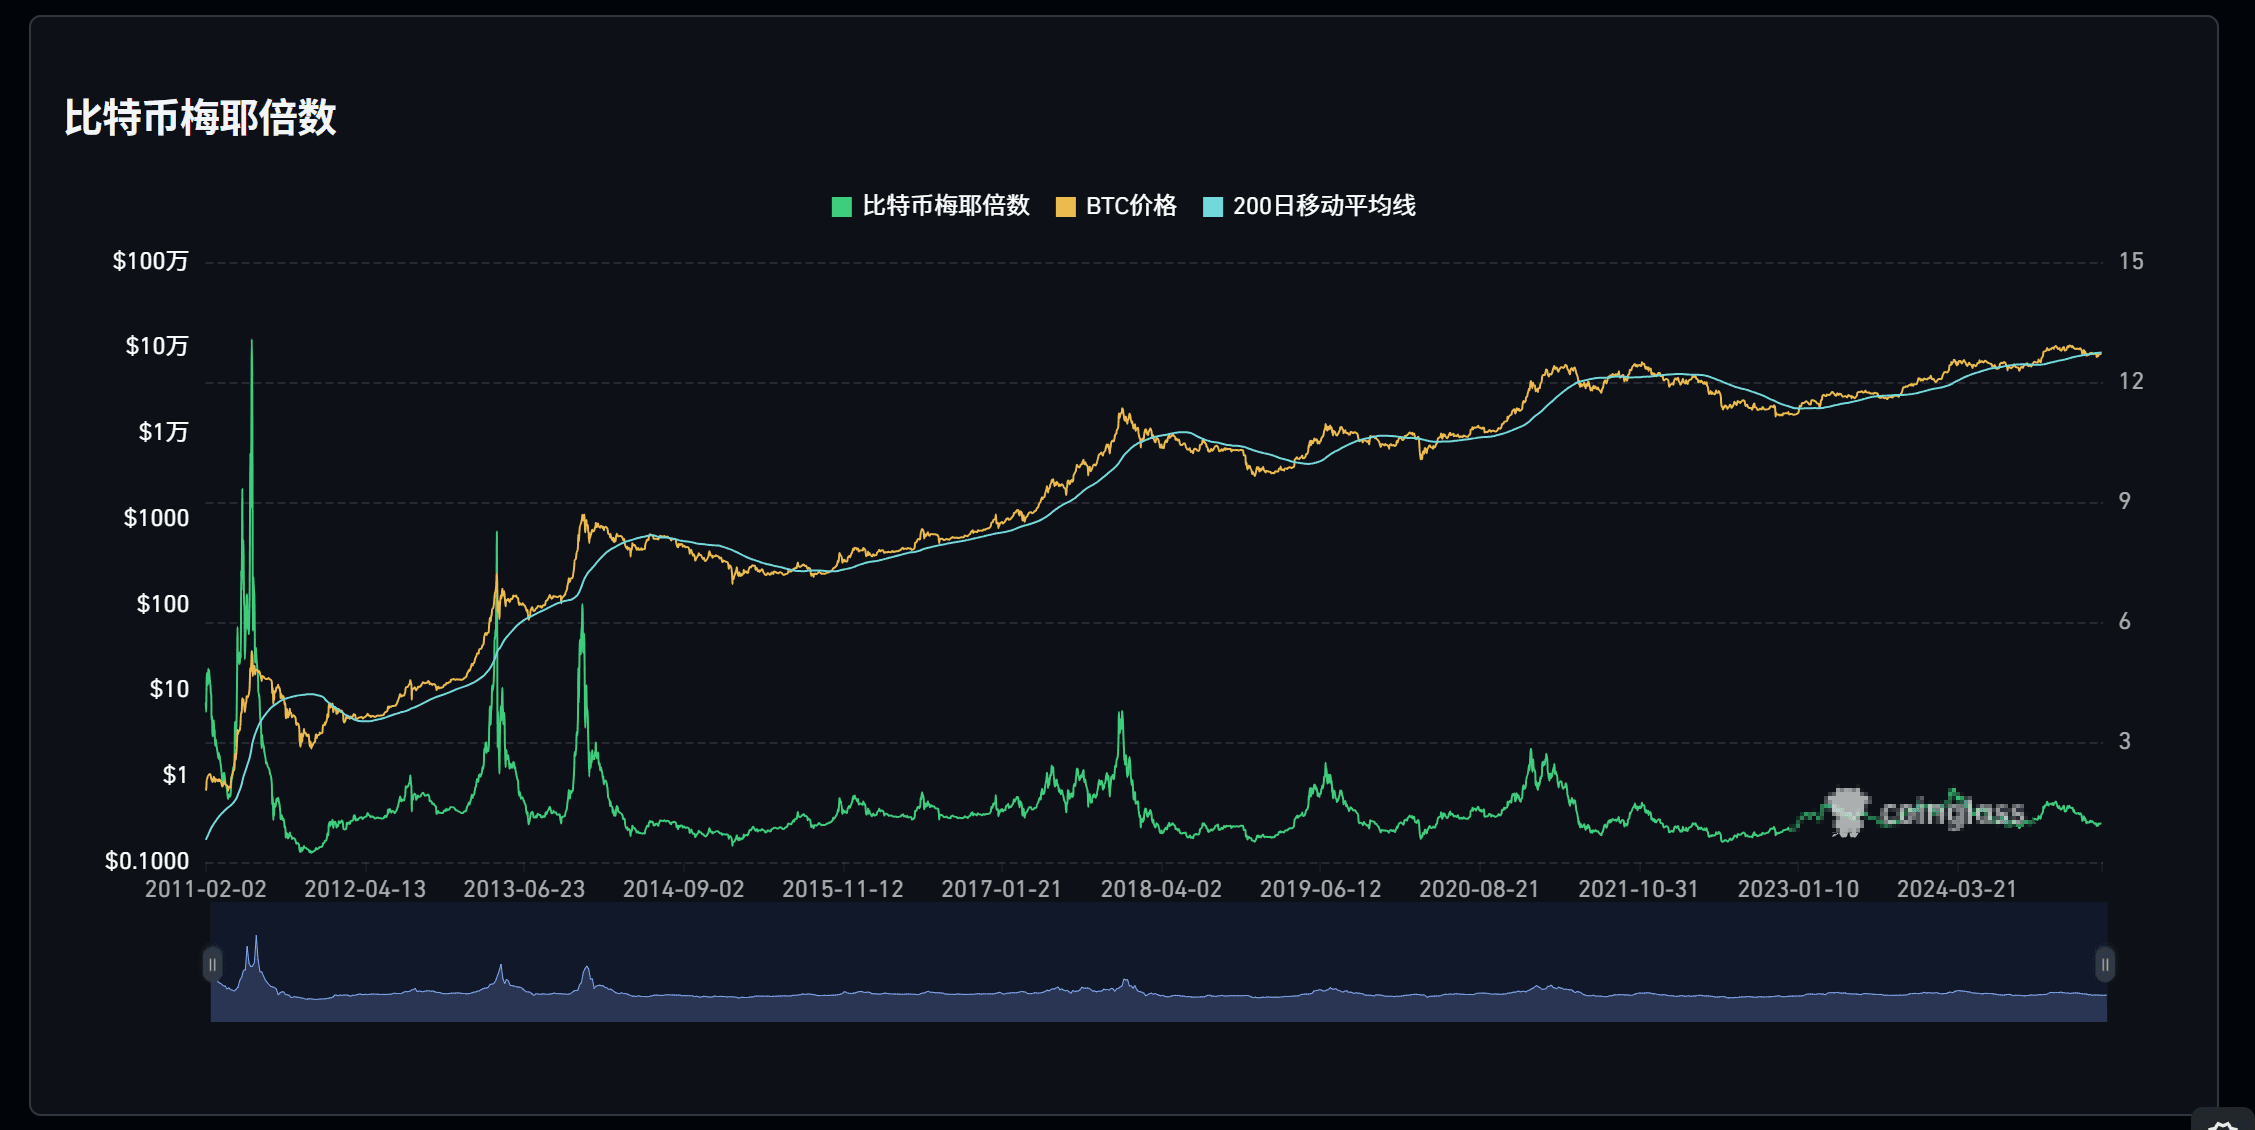
Task: Click the 比特币梅耶倍数 chart title
Action: (200, 118)
